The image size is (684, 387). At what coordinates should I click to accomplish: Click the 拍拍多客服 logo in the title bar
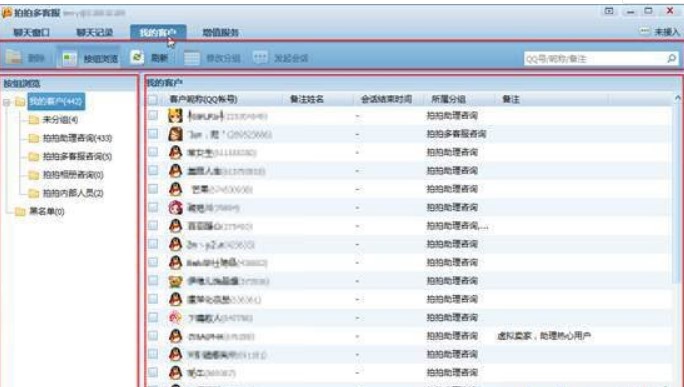[7, 13]
